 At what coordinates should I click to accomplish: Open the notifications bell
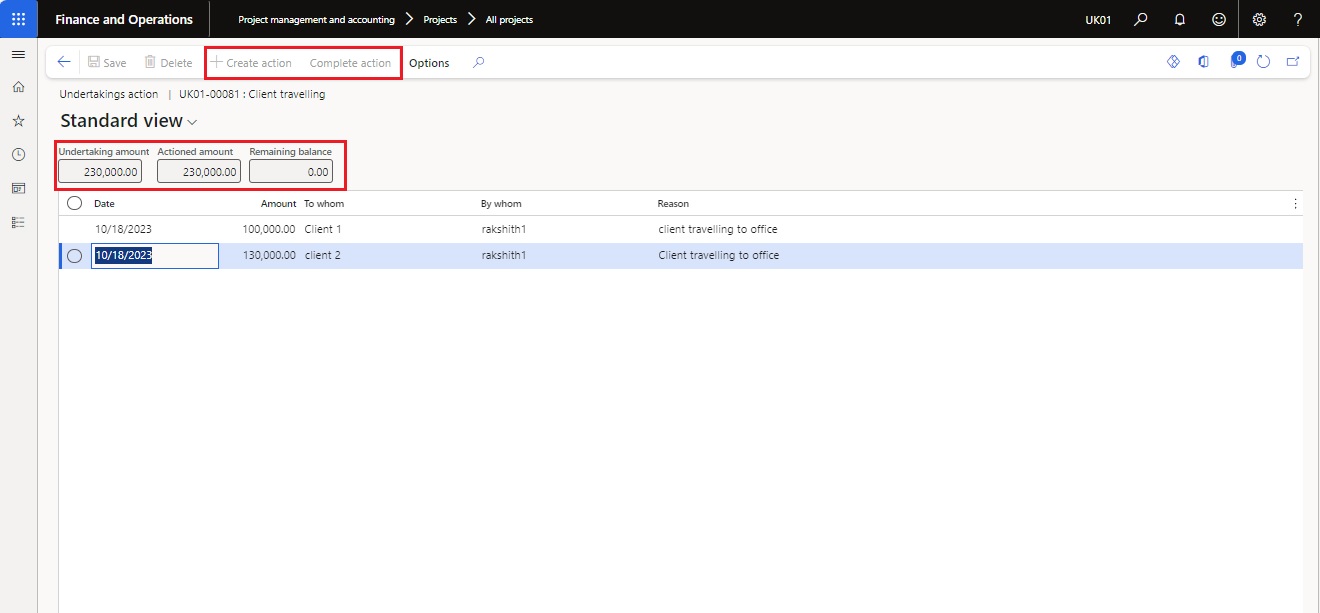(x=1180, y=19)
